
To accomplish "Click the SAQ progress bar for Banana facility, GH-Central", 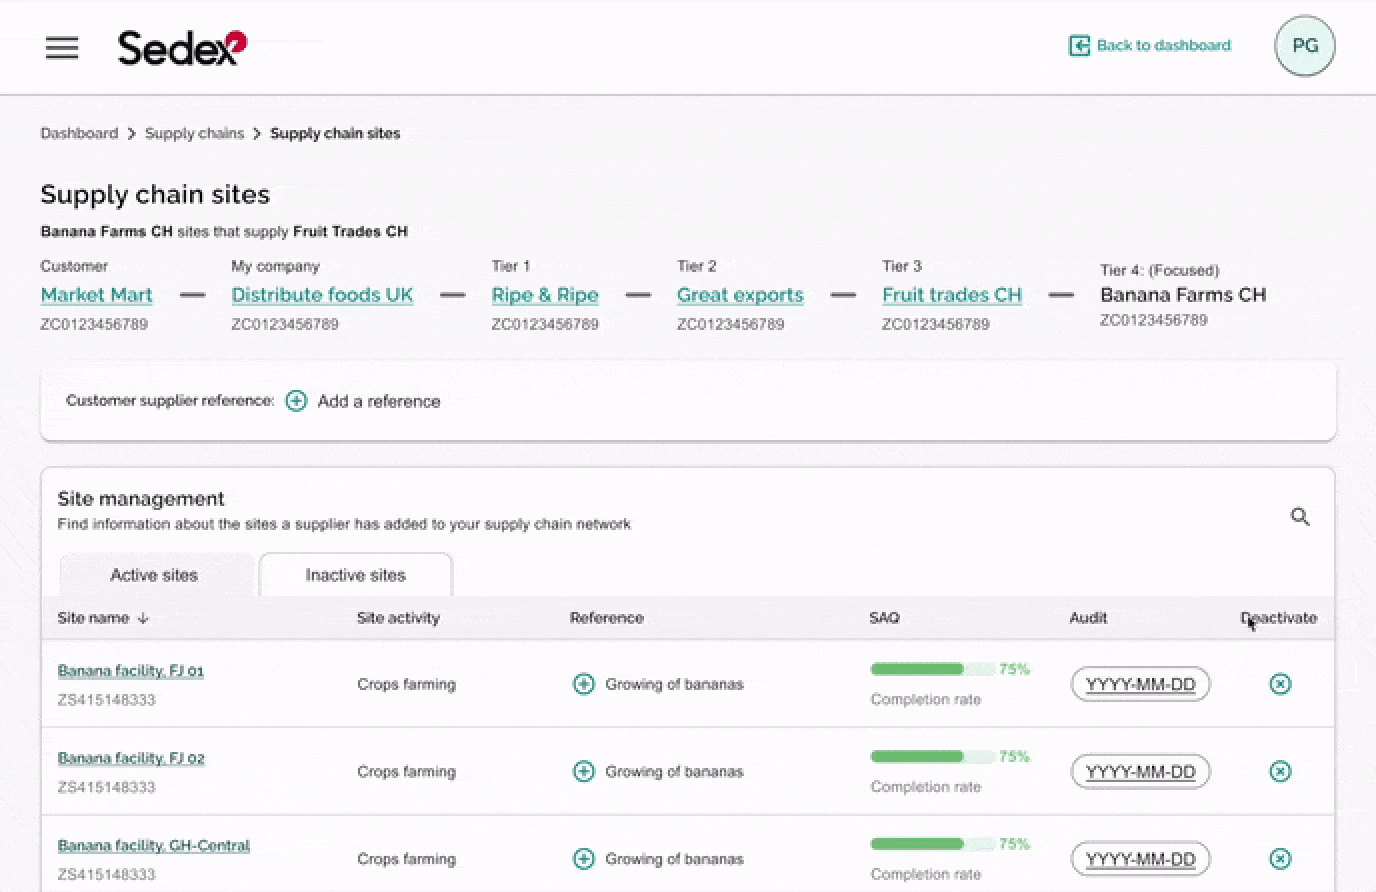I will [x=934, y=844].
